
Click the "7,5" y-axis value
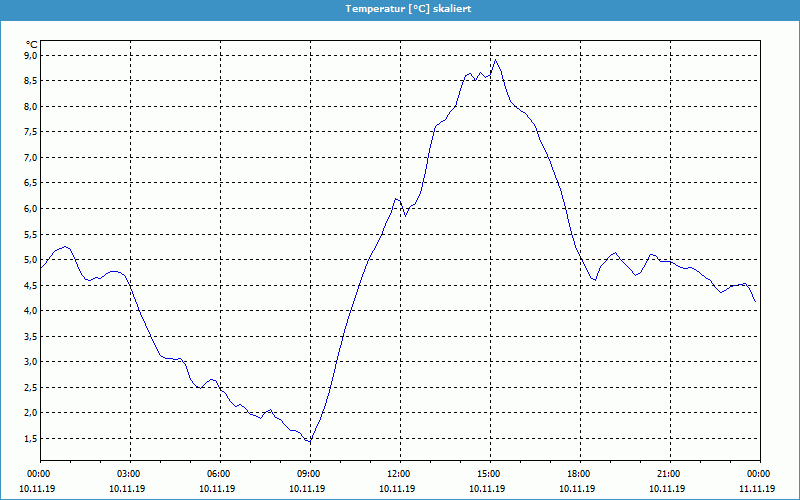tap(31, 132)
